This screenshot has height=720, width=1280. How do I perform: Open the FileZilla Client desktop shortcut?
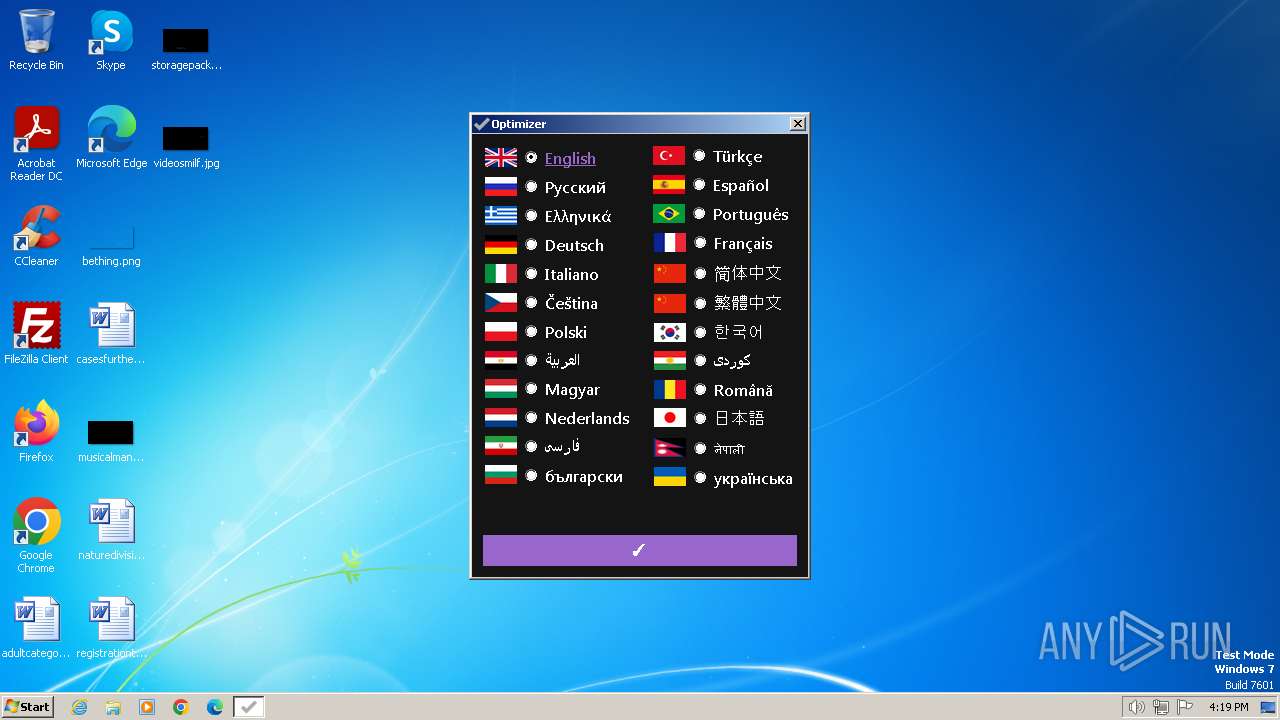click(x=36, y=334)
